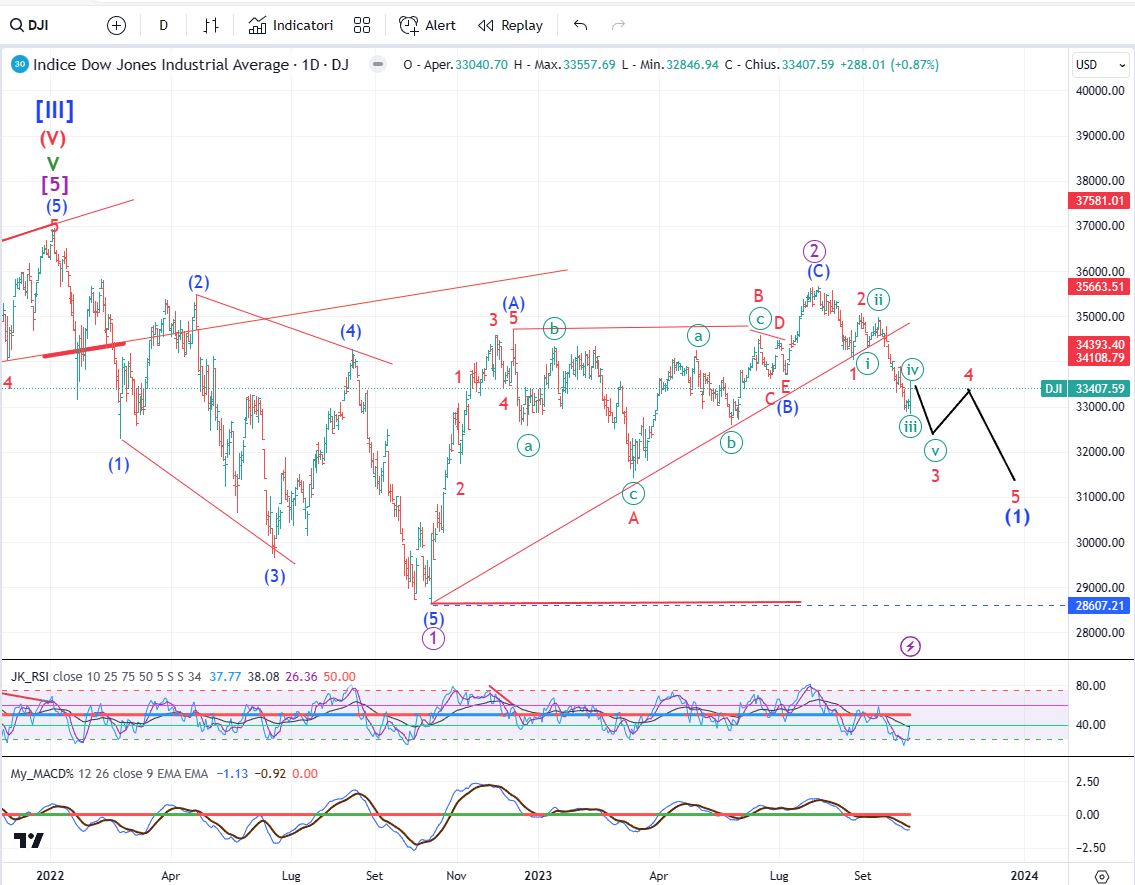Click the 2023 label on time axis
Image resolution: width=1135 pixels, height=885 pixels.
[538, 876]
